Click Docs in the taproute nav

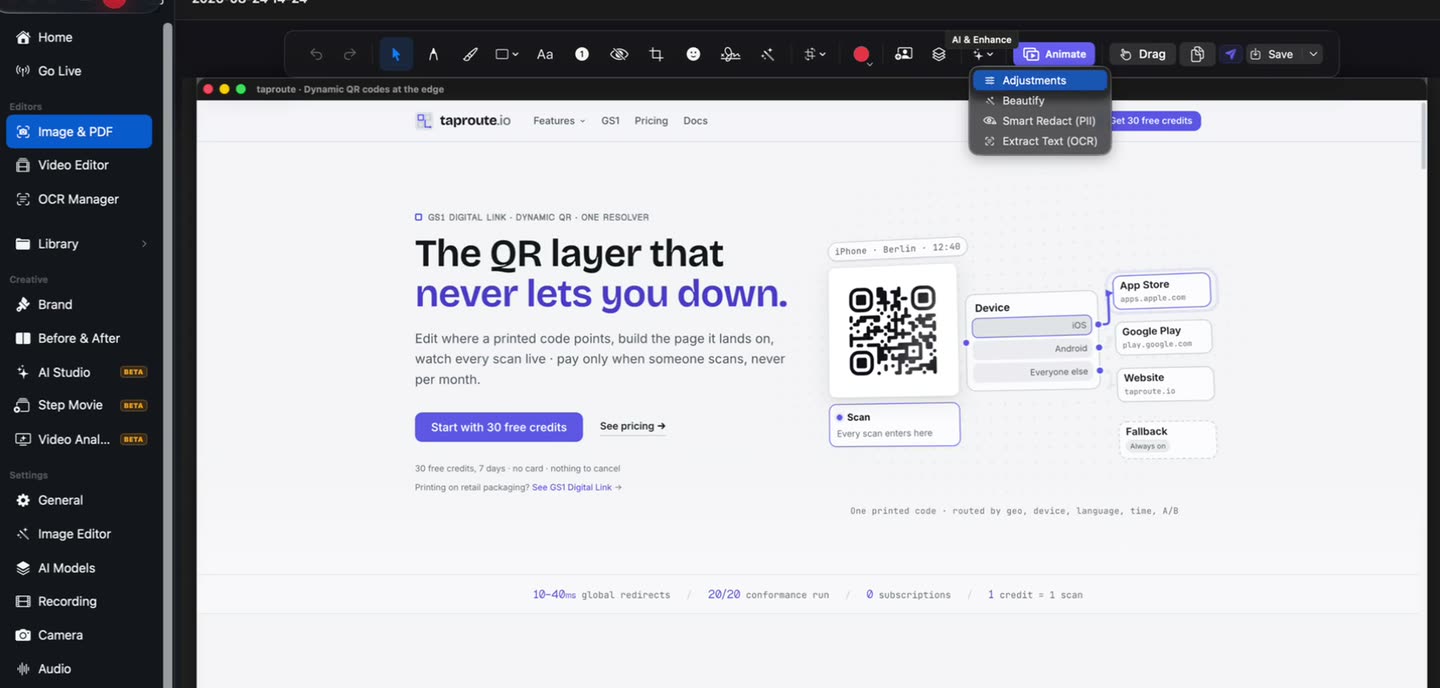[x=695, y=121]
